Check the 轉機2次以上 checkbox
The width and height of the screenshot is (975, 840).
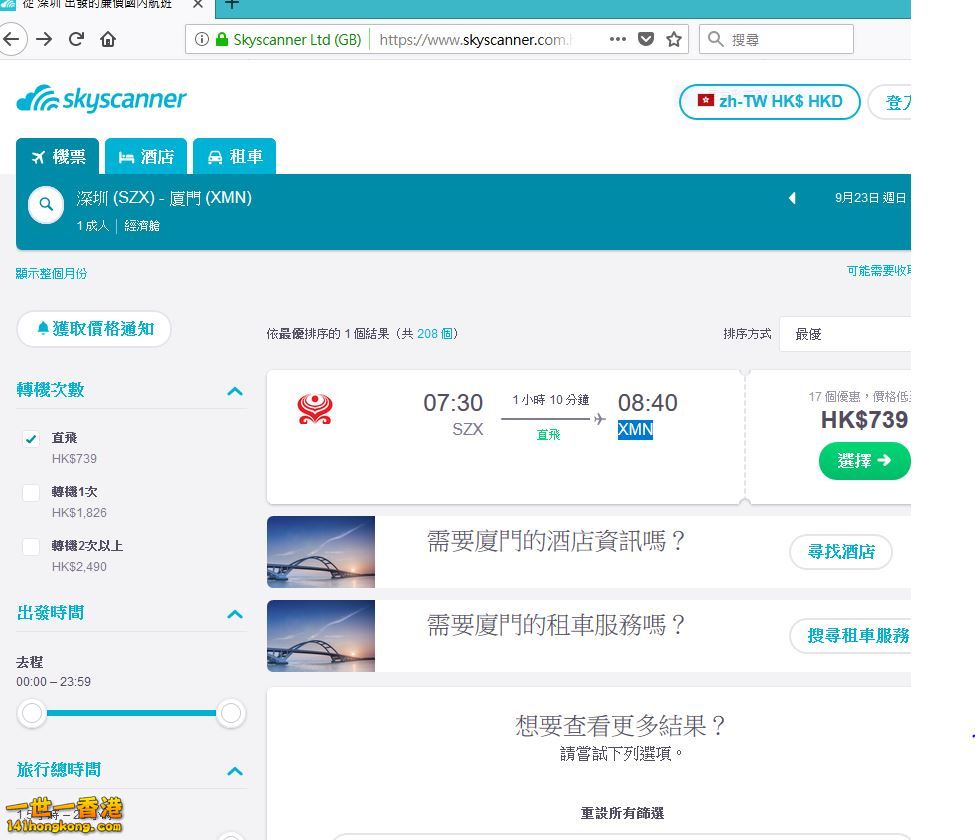pyautogui.click(x=30, y=547)
